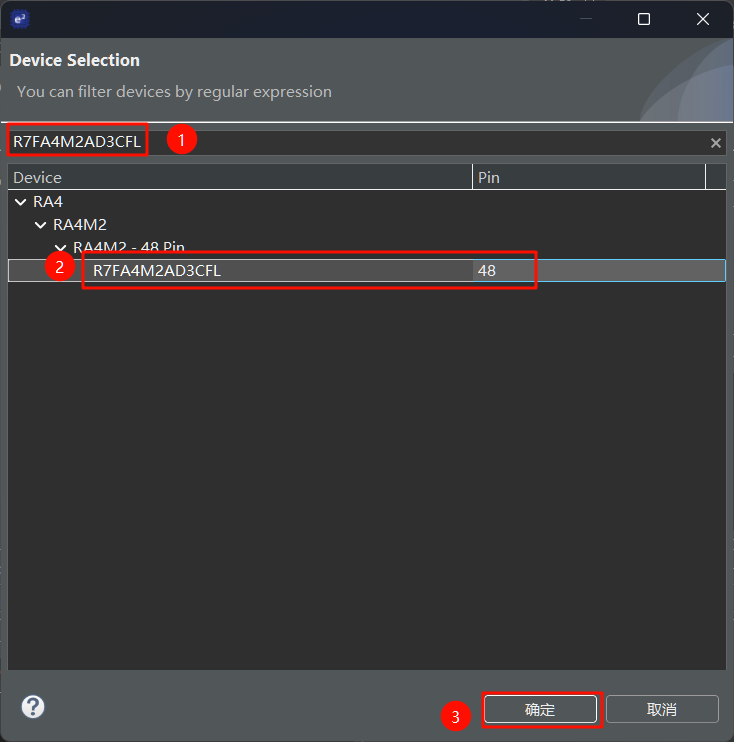
Task: Confirm with the 确定 button
Action: (540, 709)
